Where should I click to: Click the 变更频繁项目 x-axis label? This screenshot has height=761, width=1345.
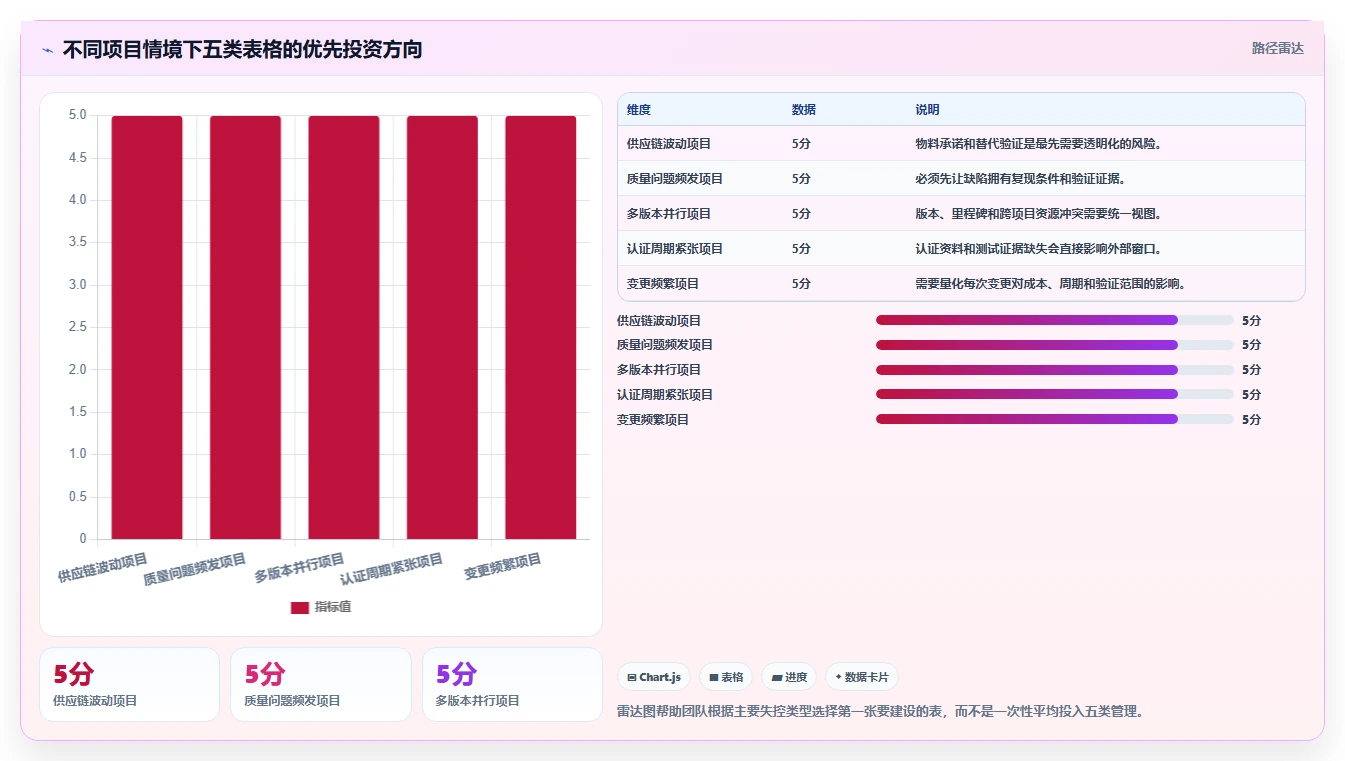pos(503,567)
